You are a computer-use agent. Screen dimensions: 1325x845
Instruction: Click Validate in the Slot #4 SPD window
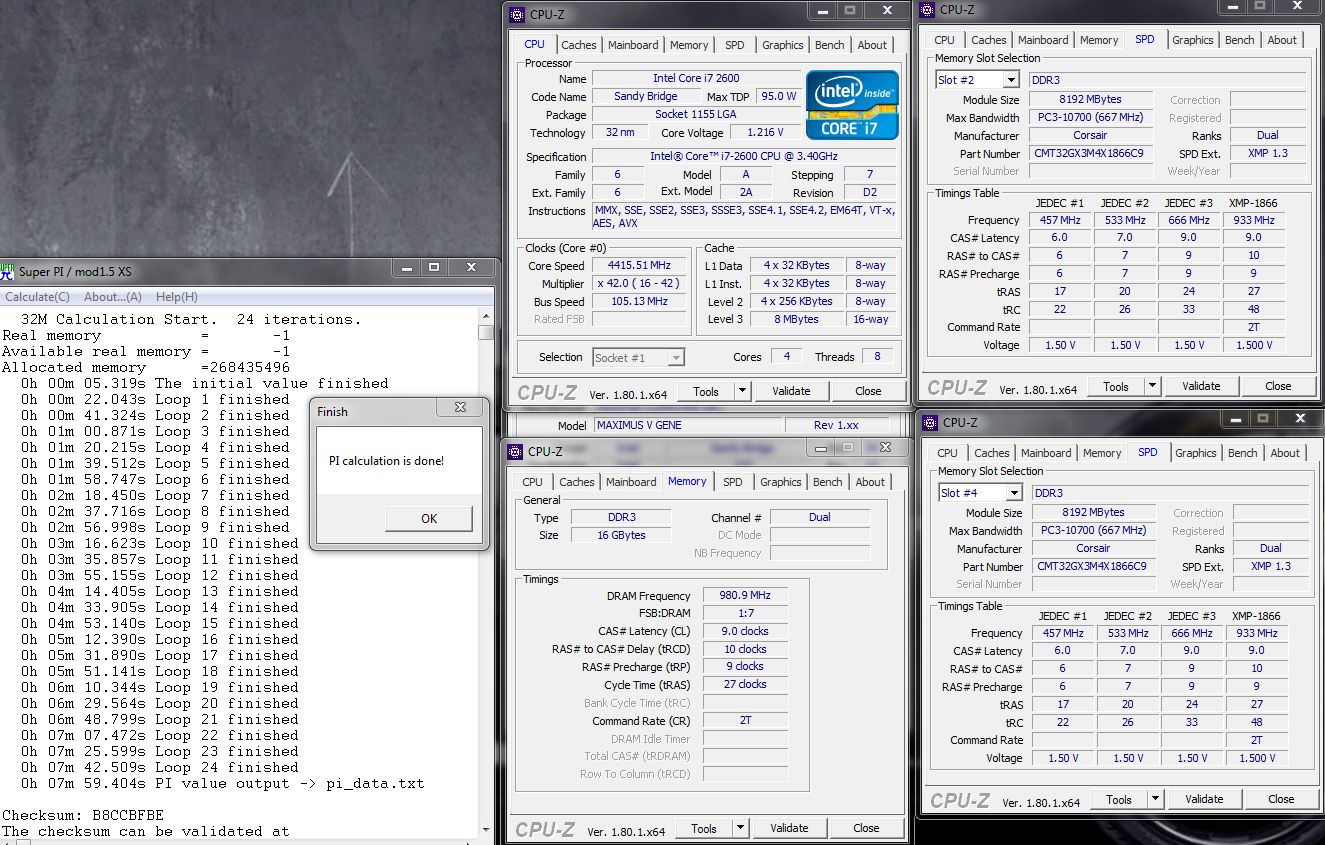1204,799
